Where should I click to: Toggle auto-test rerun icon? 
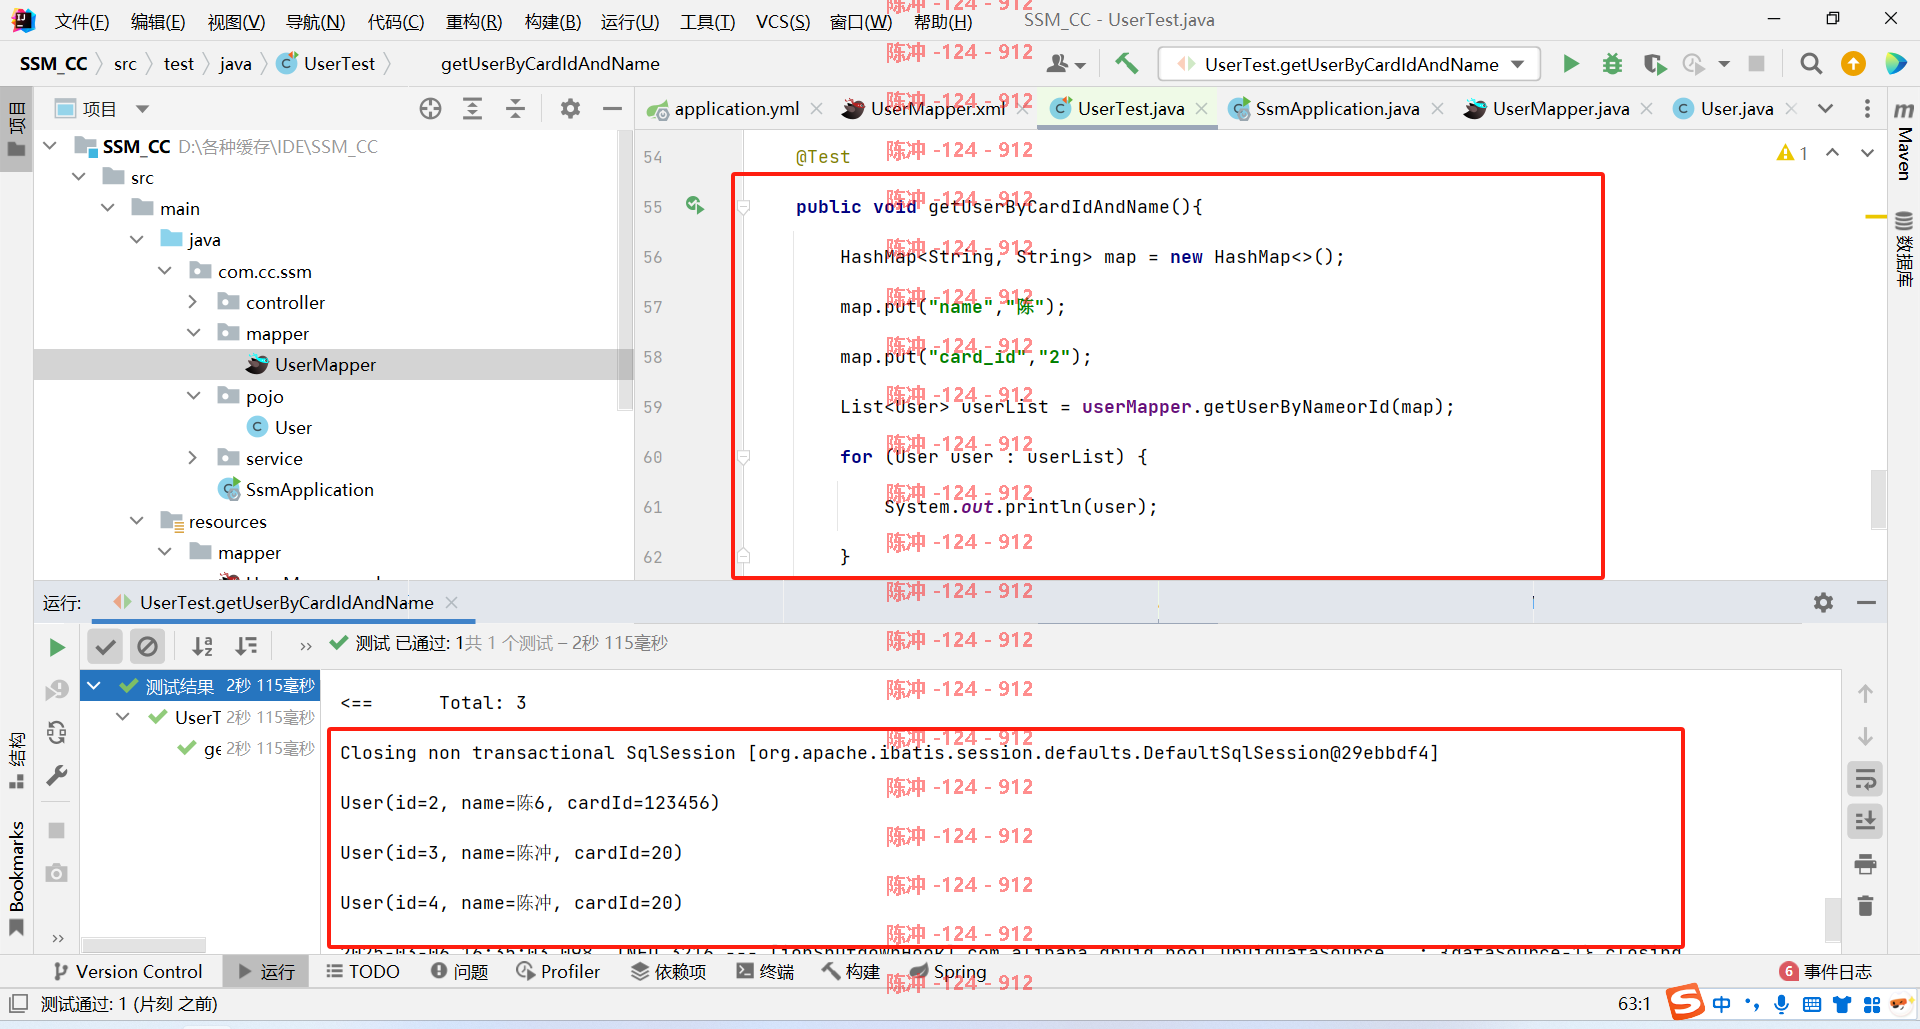coord(57,733)
